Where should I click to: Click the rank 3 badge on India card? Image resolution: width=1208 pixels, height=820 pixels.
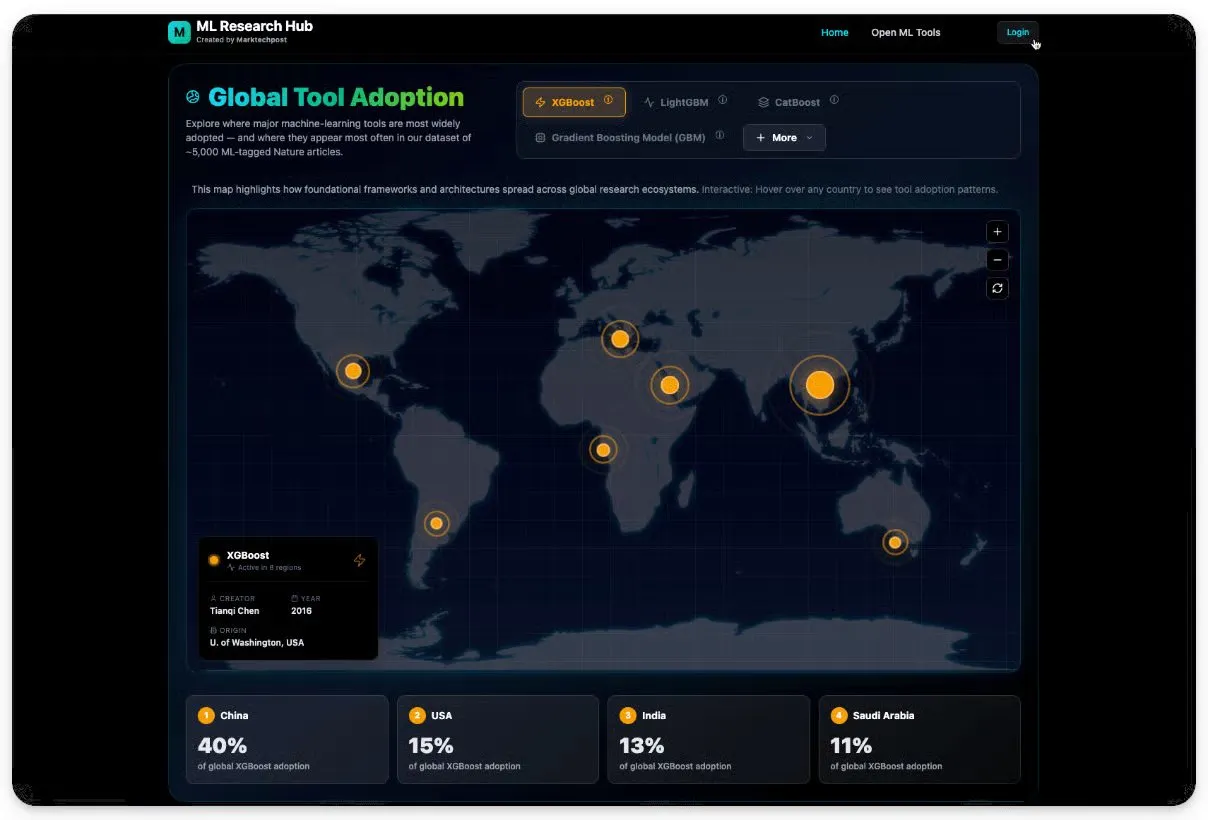pyautogui.click(x=627, y=715)
